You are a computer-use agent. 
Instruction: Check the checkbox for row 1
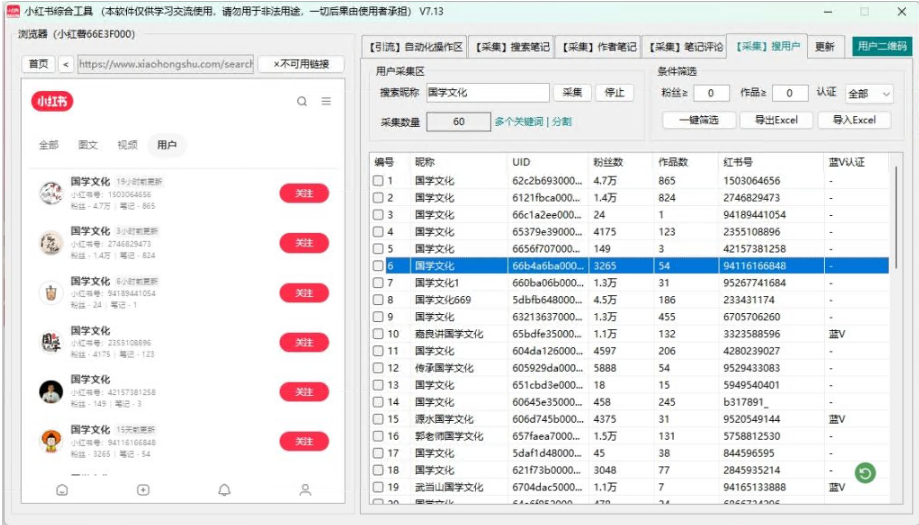[378, 181]
